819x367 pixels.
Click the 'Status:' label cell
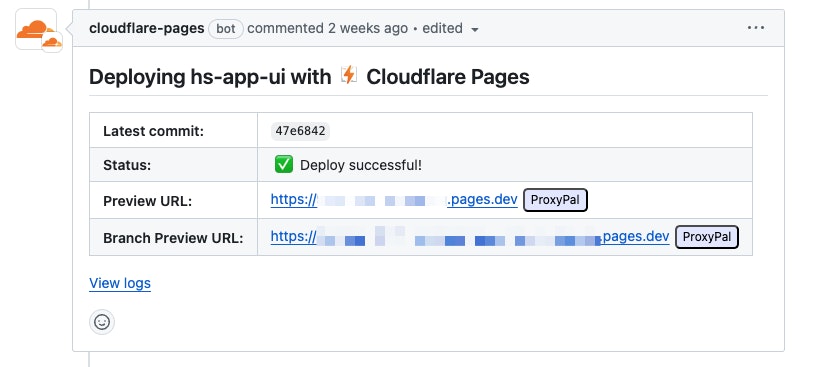[x=173, y=165]
